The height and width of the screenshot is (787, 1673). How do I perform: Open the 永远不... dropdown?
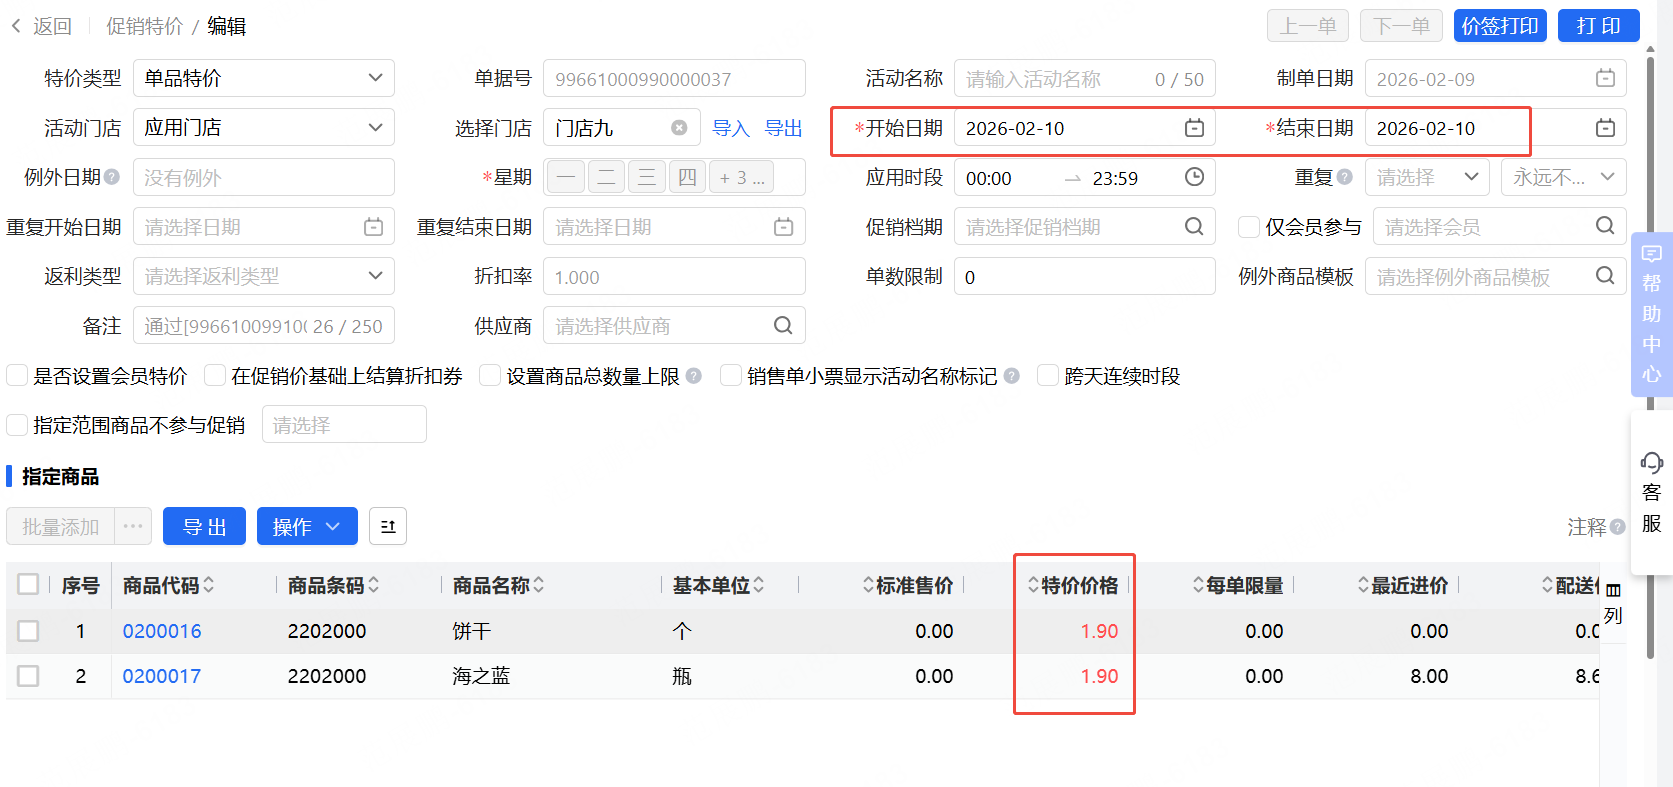pyautogui.click(x=1563, y=177)
